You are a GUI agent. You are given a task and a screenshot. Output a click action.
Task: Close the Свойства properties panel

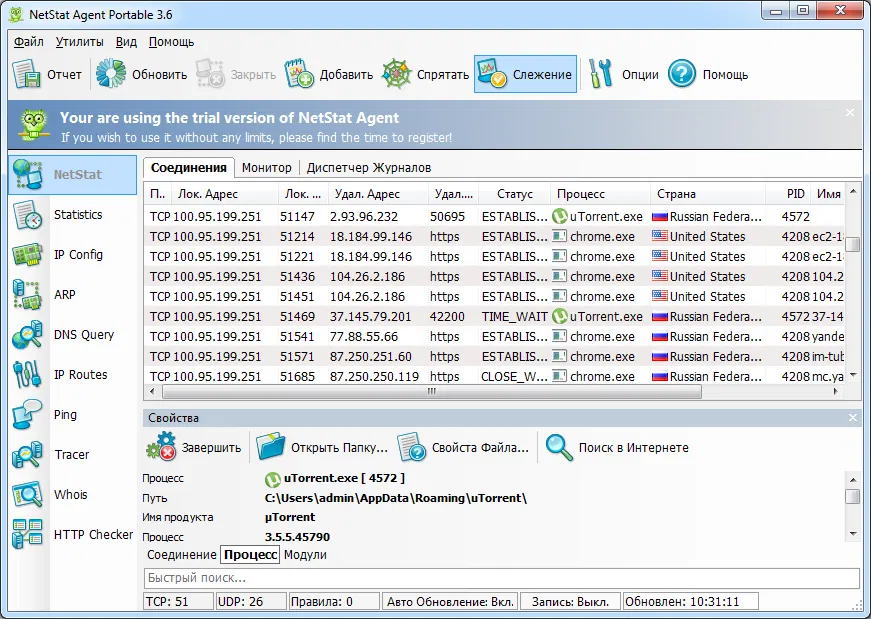point(853,418)
